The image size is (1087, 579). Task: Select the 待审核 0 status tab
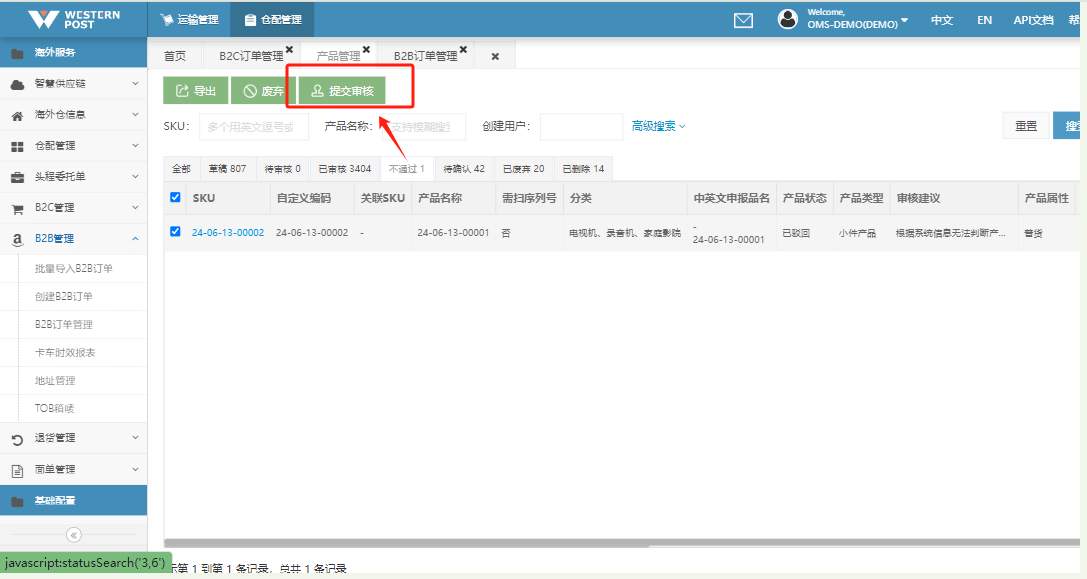click(x=282, y=168)
